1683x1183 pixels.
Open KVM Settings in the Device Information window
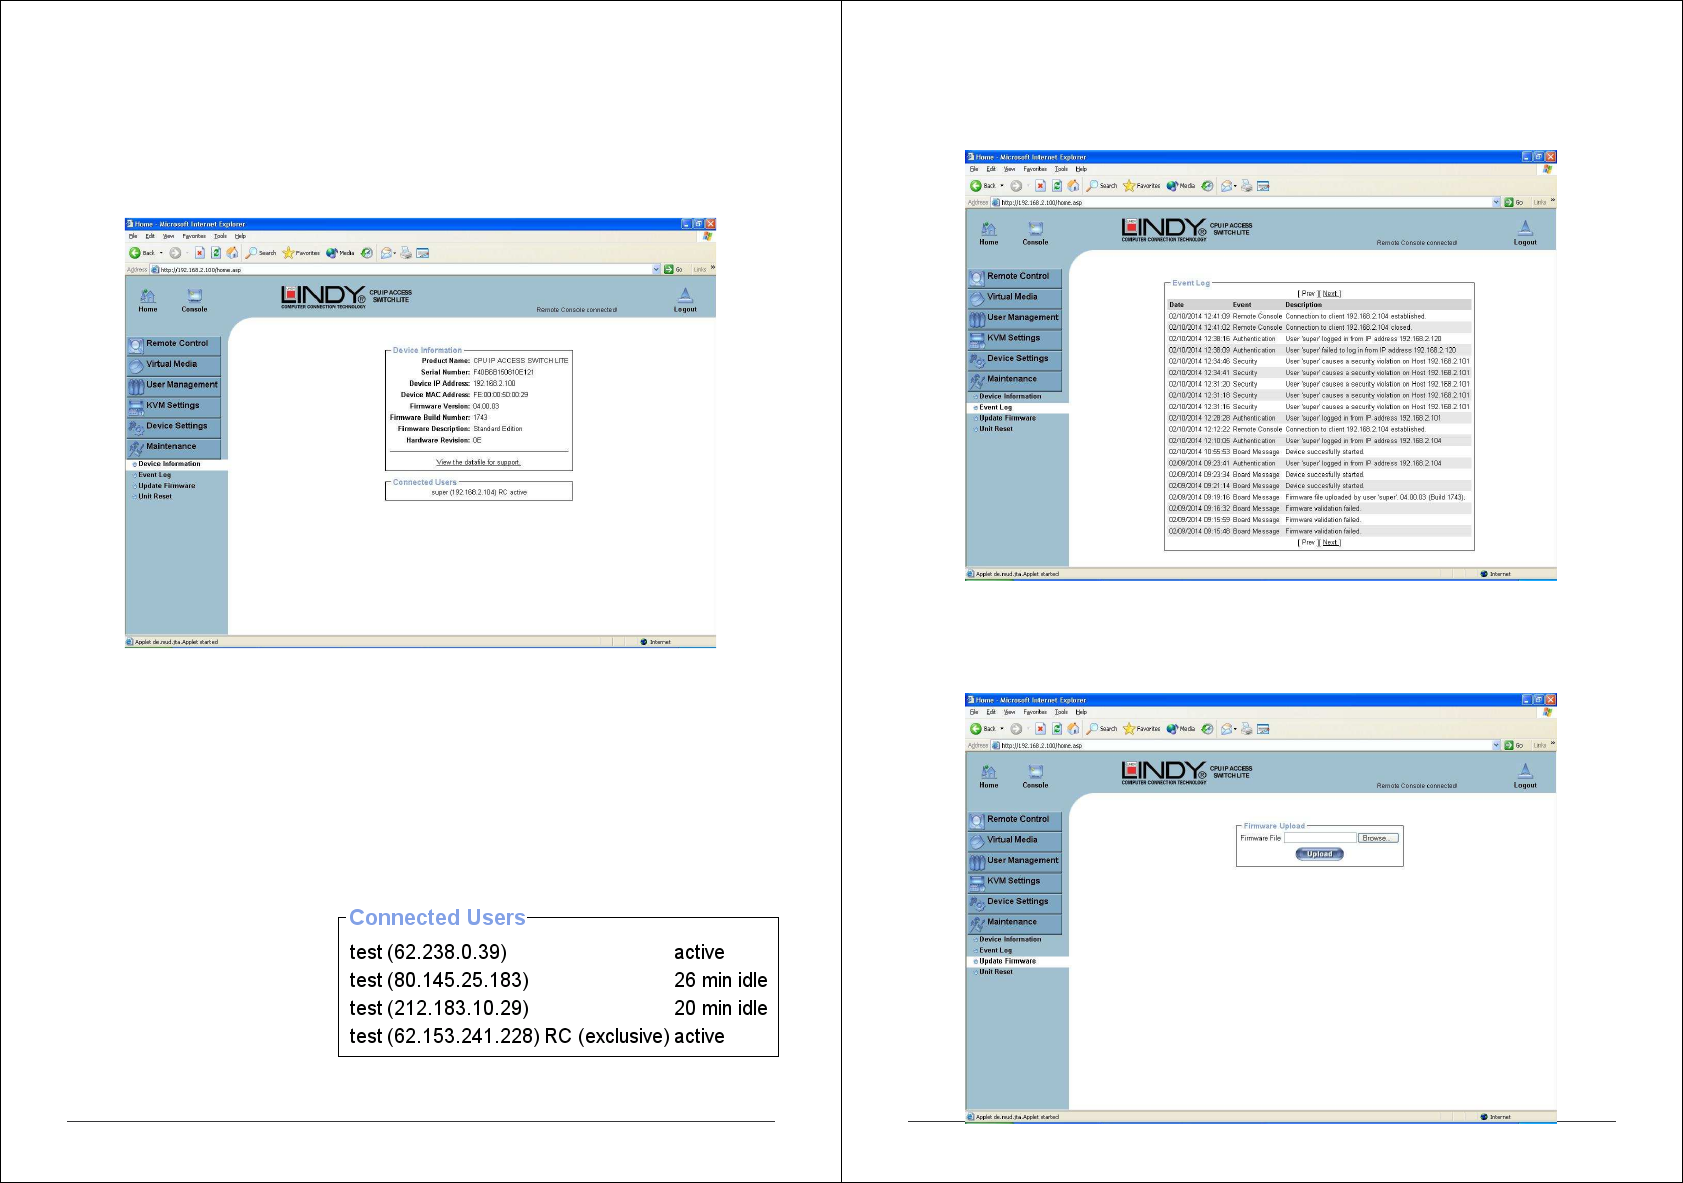tap(172, 406)
